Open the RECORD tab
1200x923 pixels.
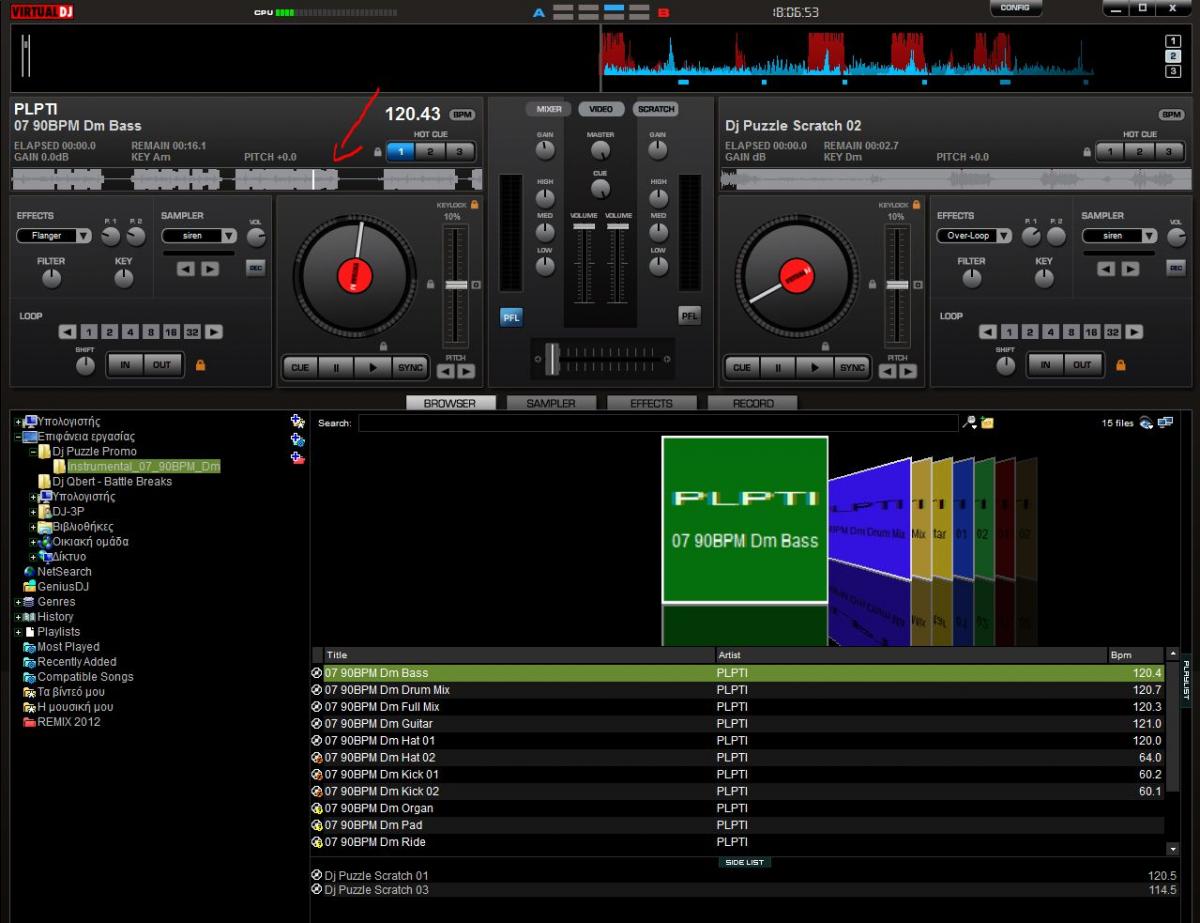[x=753, y=403]
